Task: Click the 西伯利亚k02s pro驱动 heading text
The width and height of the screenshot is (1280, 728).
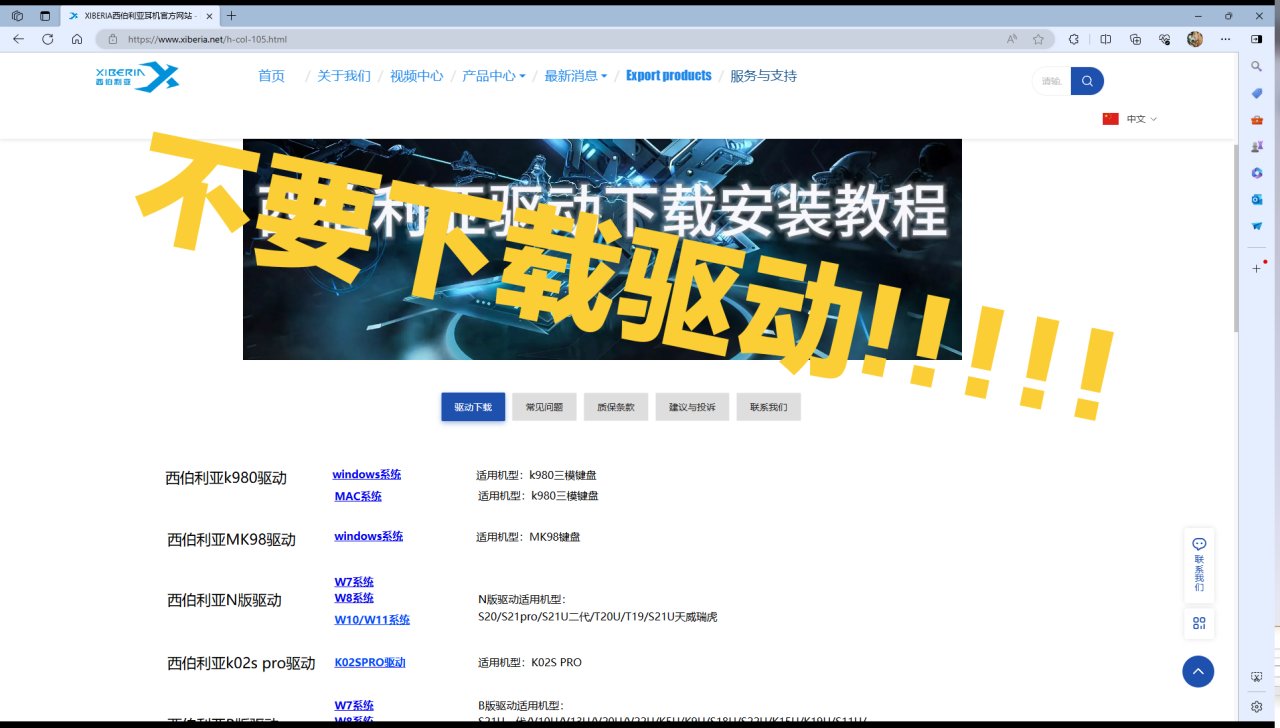Action: click(x=241, y=663)
